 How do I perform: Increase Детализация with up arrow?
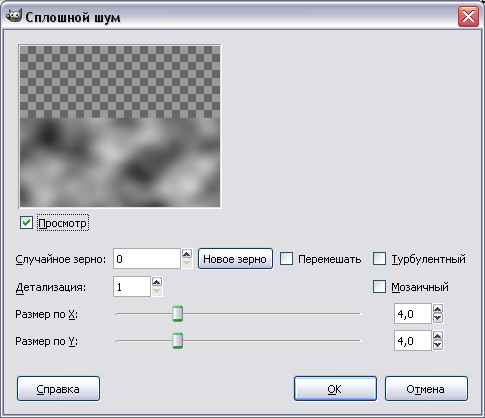click(x=157, y=282)
